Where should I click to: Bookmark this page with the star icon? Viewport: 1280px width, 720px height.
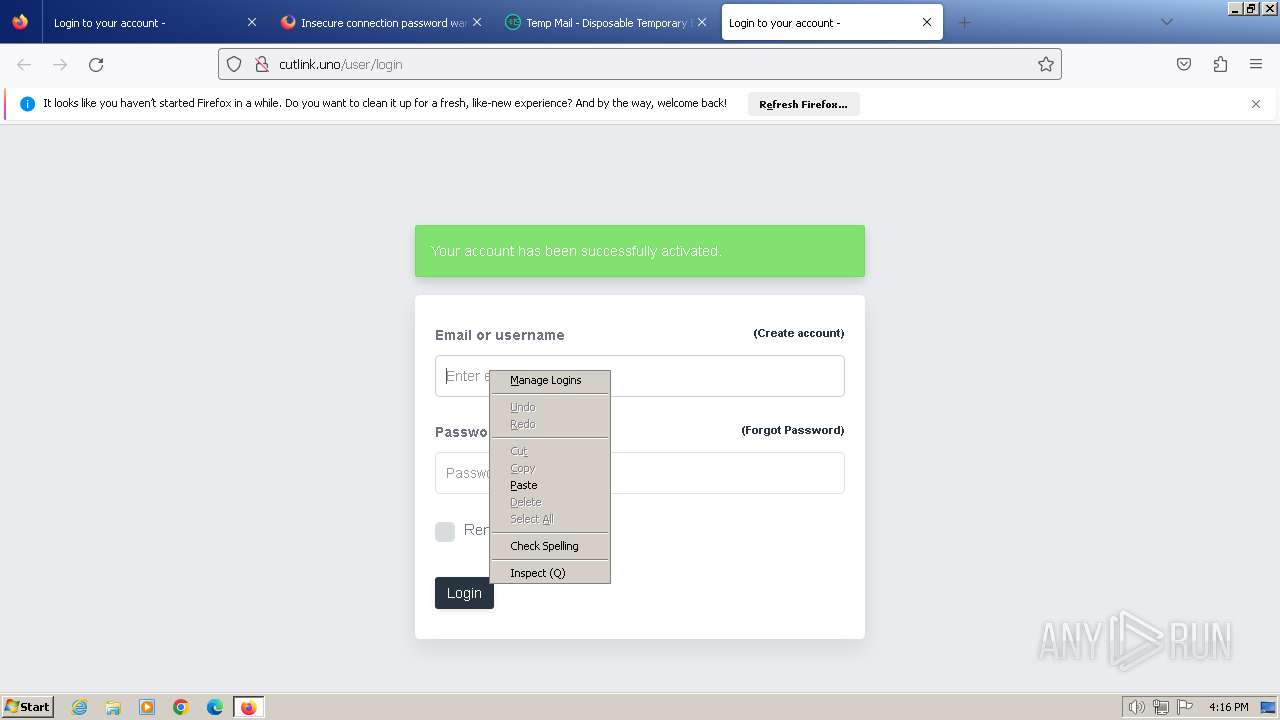click(x=1046, y=64)
